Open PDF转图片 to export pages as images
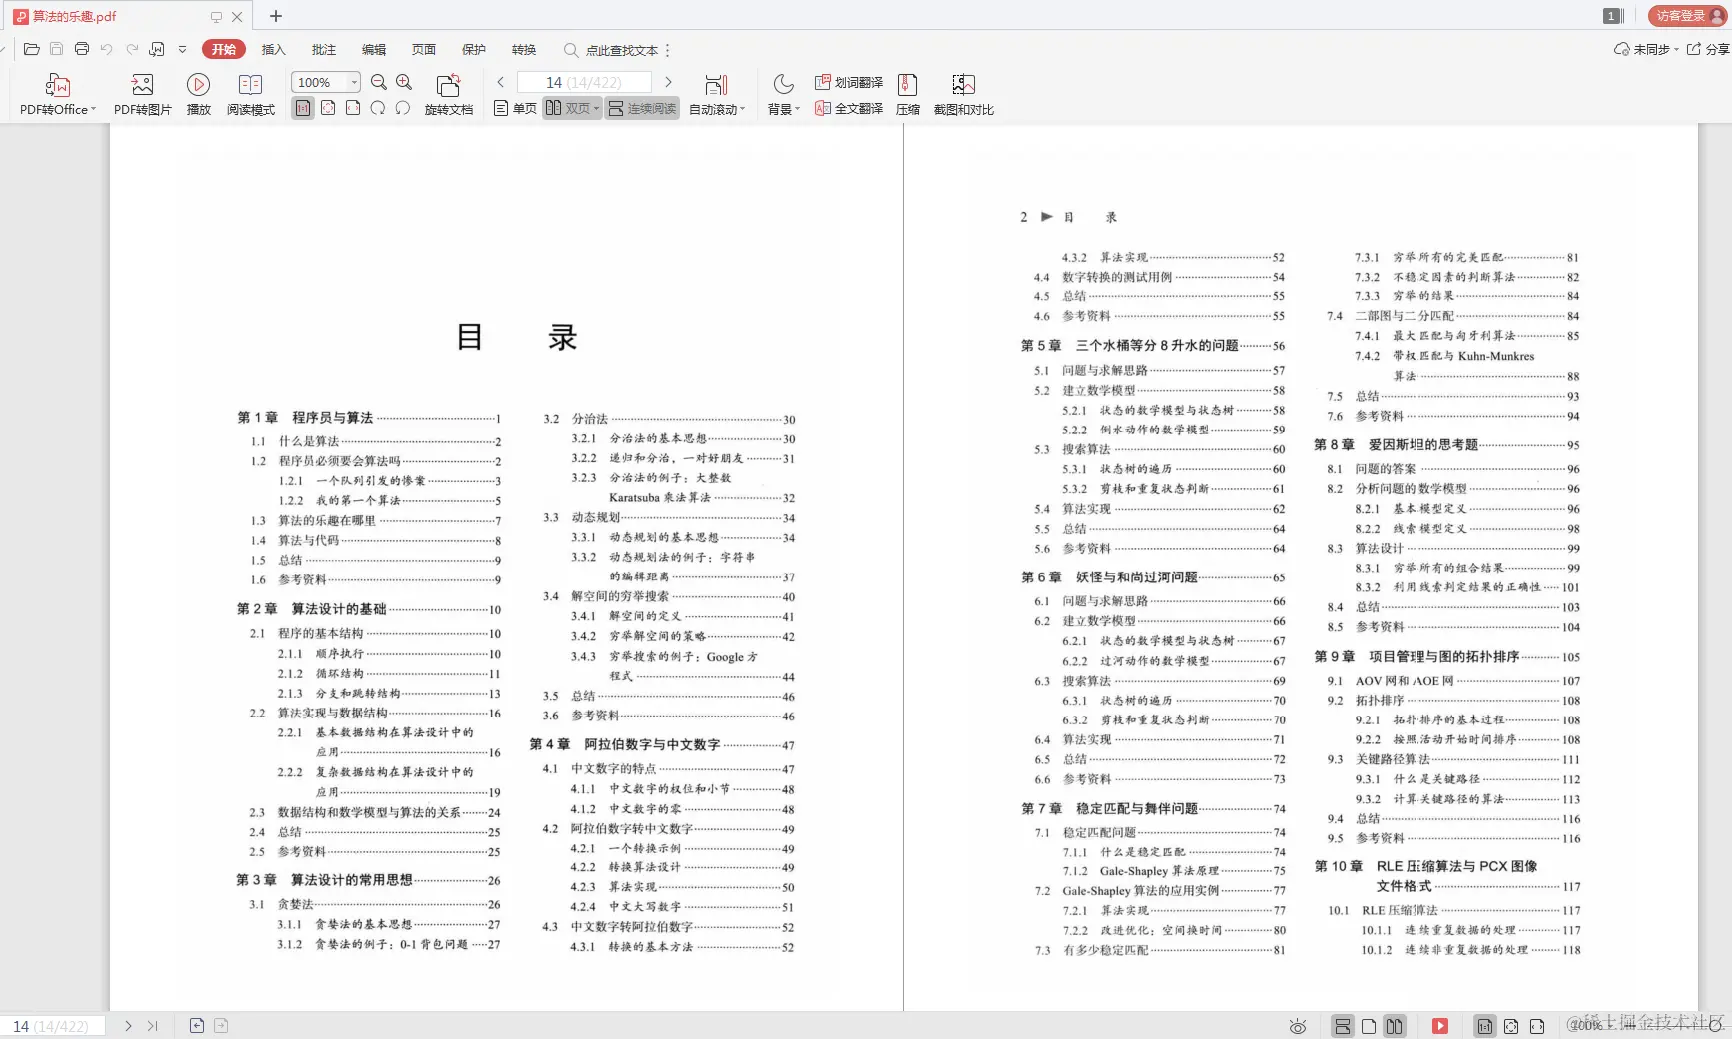The image size is (1732, 1039). (141, 93)
